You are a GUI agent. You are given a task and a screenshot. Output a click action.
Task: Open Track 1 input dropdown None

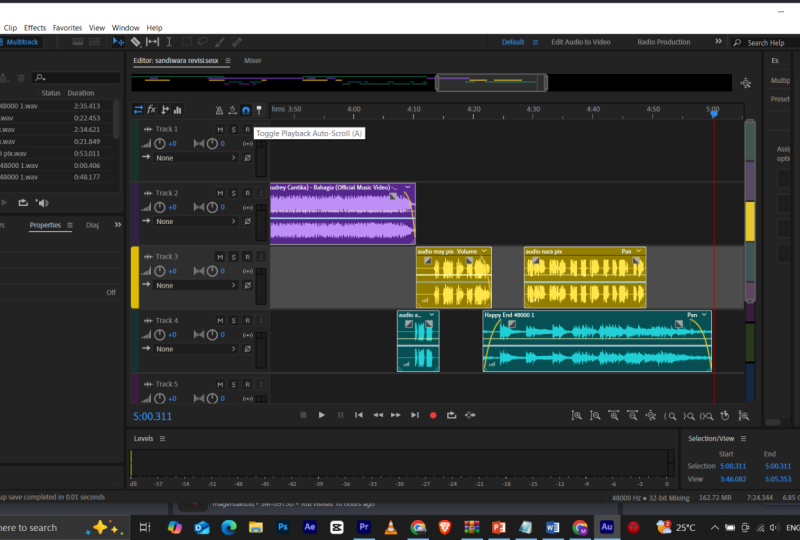(x=196, y=158)
